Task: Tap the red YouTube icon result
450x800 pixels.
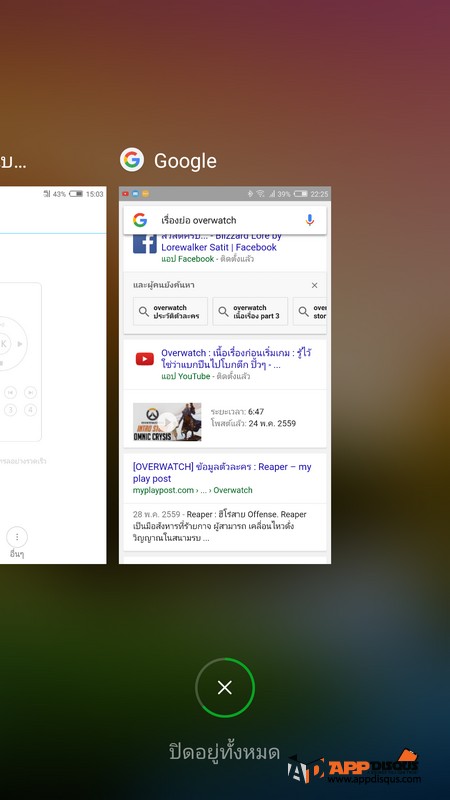Action: coord(145,359)
